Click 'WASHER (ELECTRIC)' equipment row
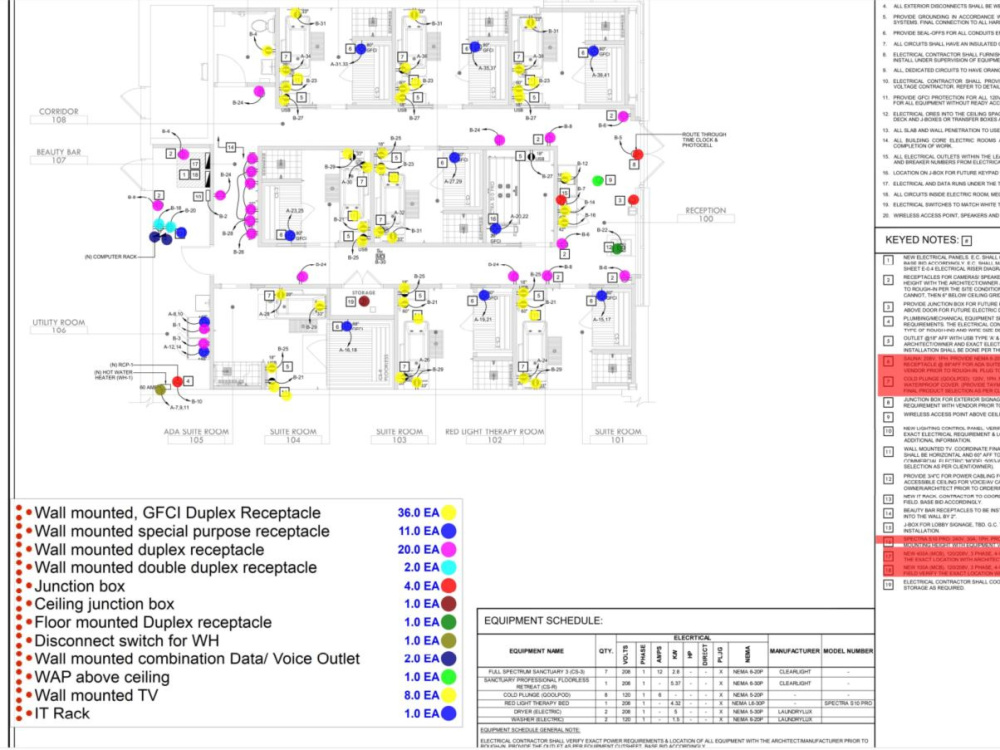The width and height of the screenshot is (1000, 750). point(676,719)
